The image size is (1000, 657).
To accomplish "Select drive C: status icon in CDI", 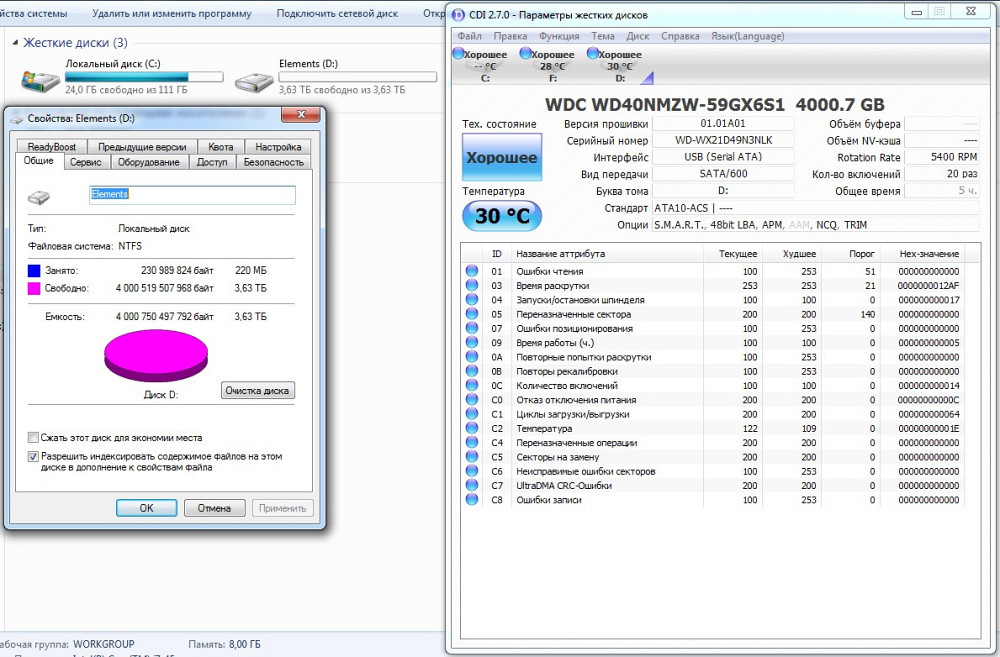I will (458, 54).
